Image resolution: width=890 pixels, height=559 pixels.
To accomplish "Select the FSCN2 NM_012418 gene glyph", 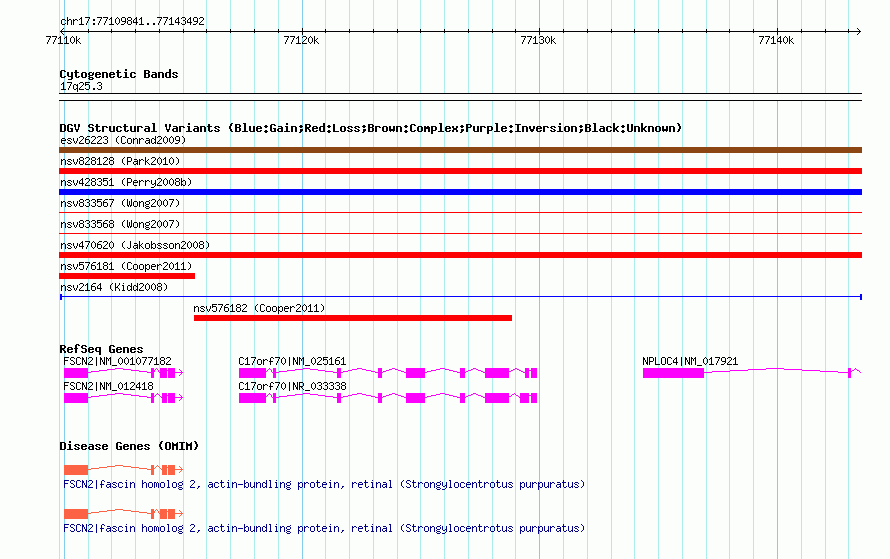I will click(123, 398).
